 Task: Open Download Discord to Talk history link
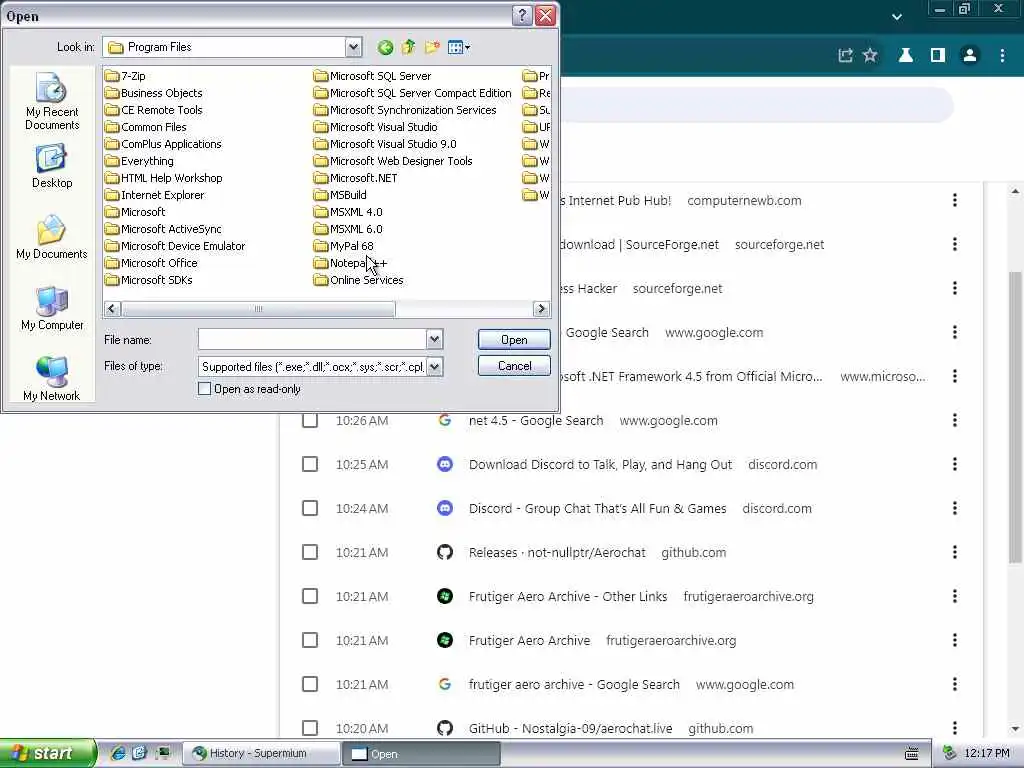coord(600,464)
